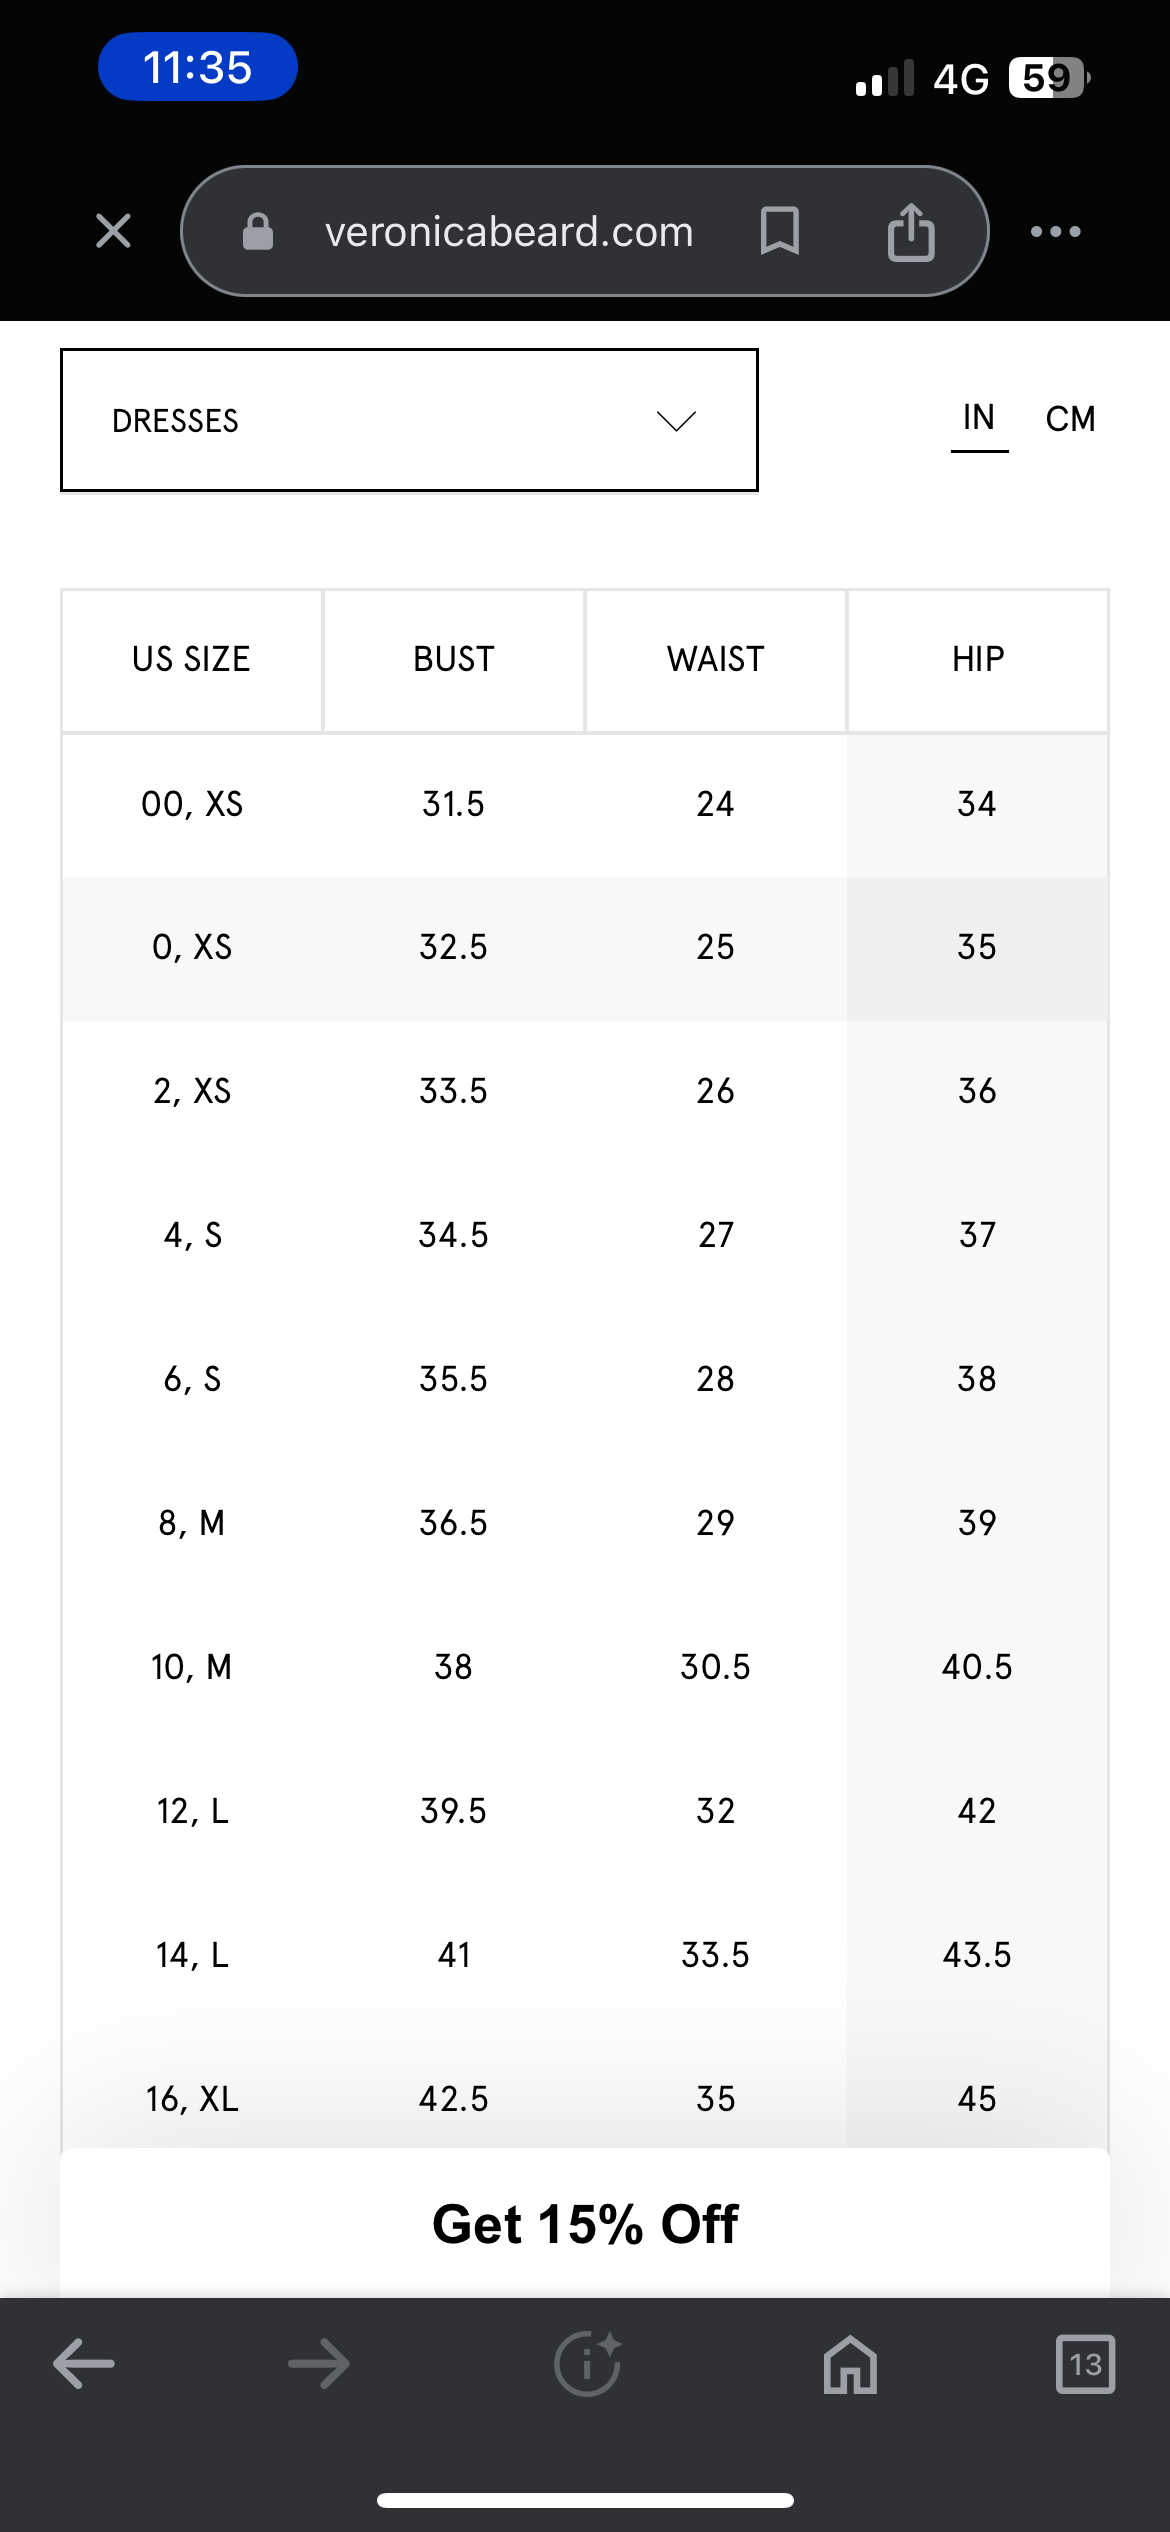Open the tabs counter showing 13
The image size is (1170, 2532).
pos(1085,2364)
